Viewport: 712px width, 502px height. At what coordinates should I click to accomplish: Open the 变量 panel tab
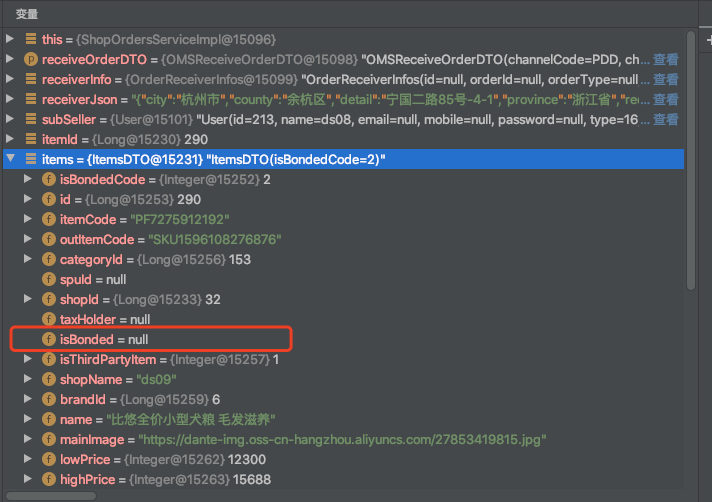coord(27,13)
